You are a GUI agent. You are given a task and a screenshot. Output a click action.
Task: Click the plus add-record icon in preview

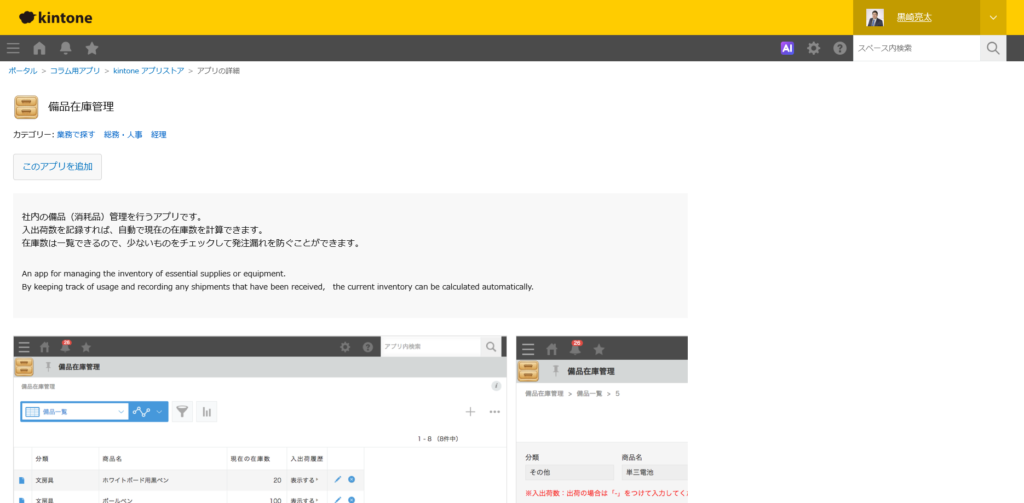coord(470,412)
